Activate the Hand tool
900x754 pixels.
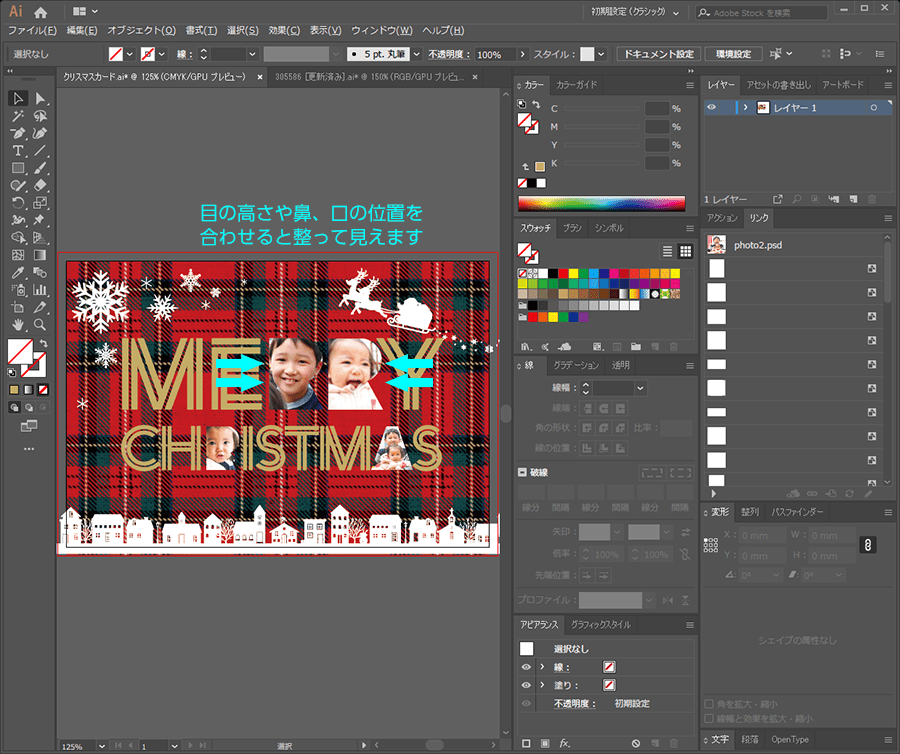click(x=18, y=324)
